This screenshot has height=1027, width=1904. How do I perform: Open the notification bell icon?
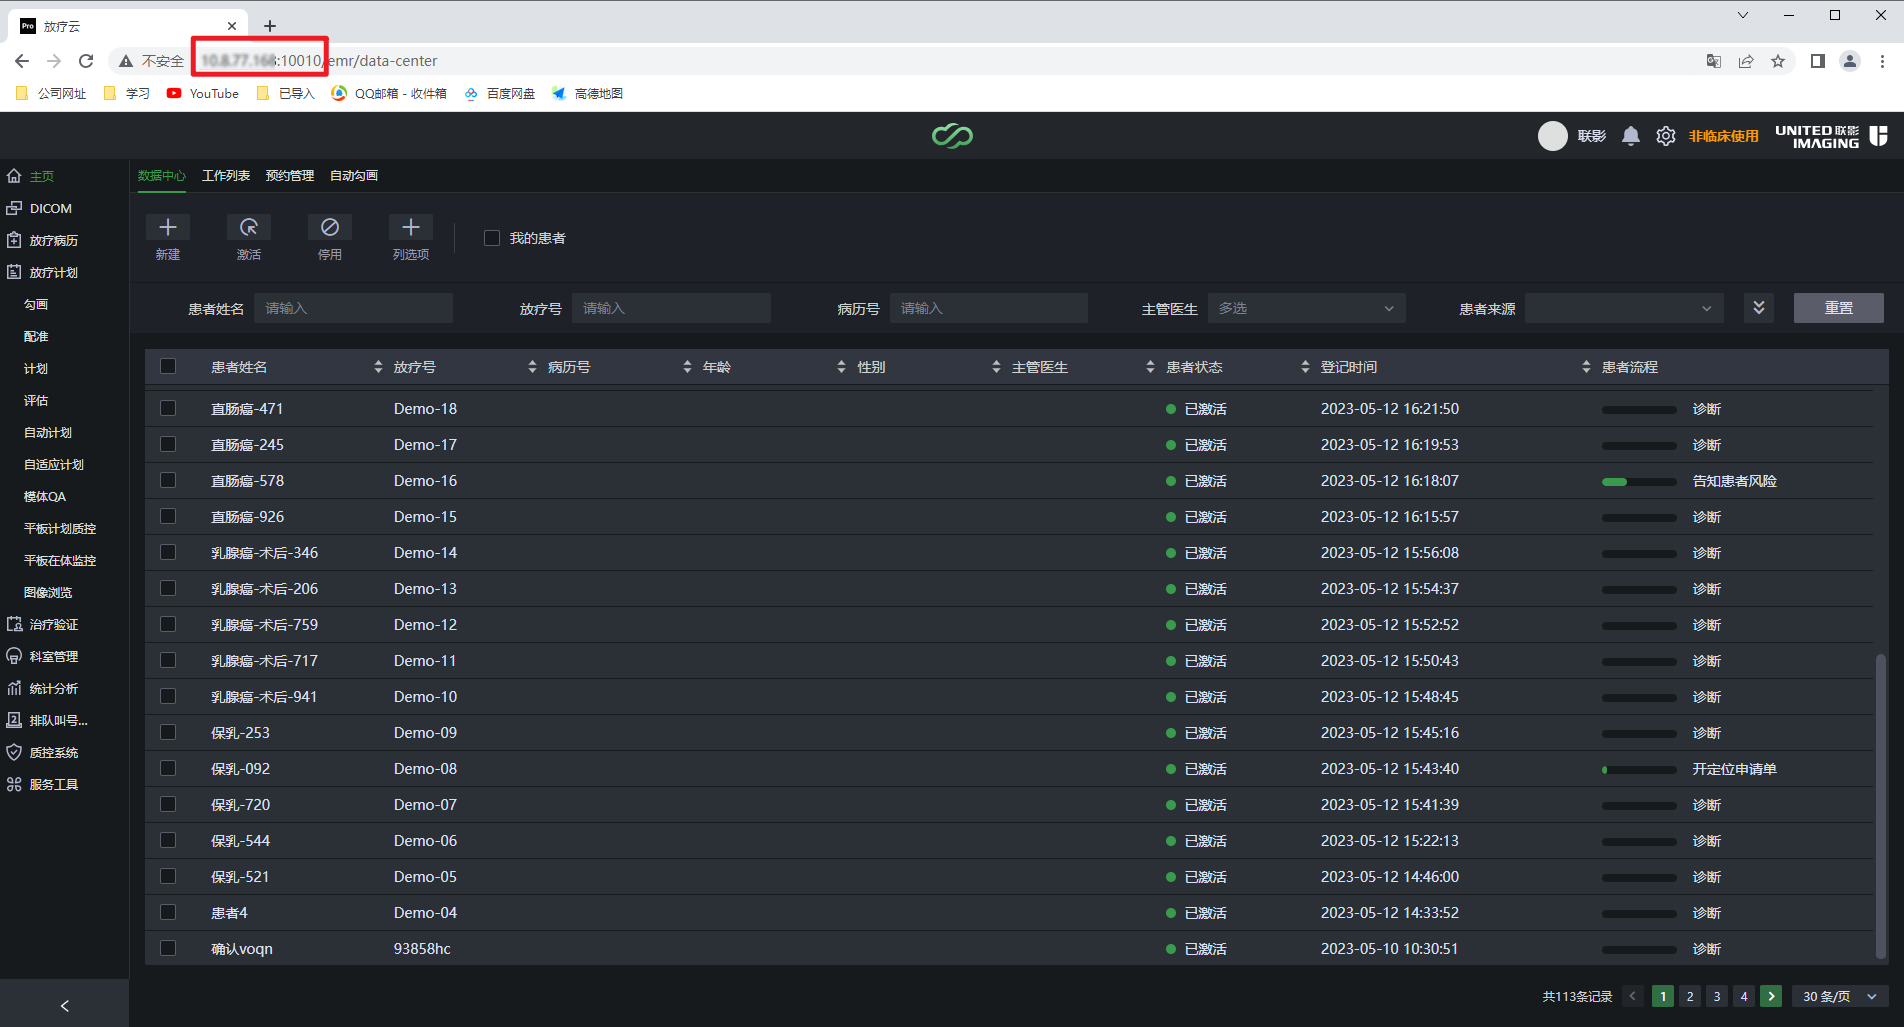[1631, 136]
